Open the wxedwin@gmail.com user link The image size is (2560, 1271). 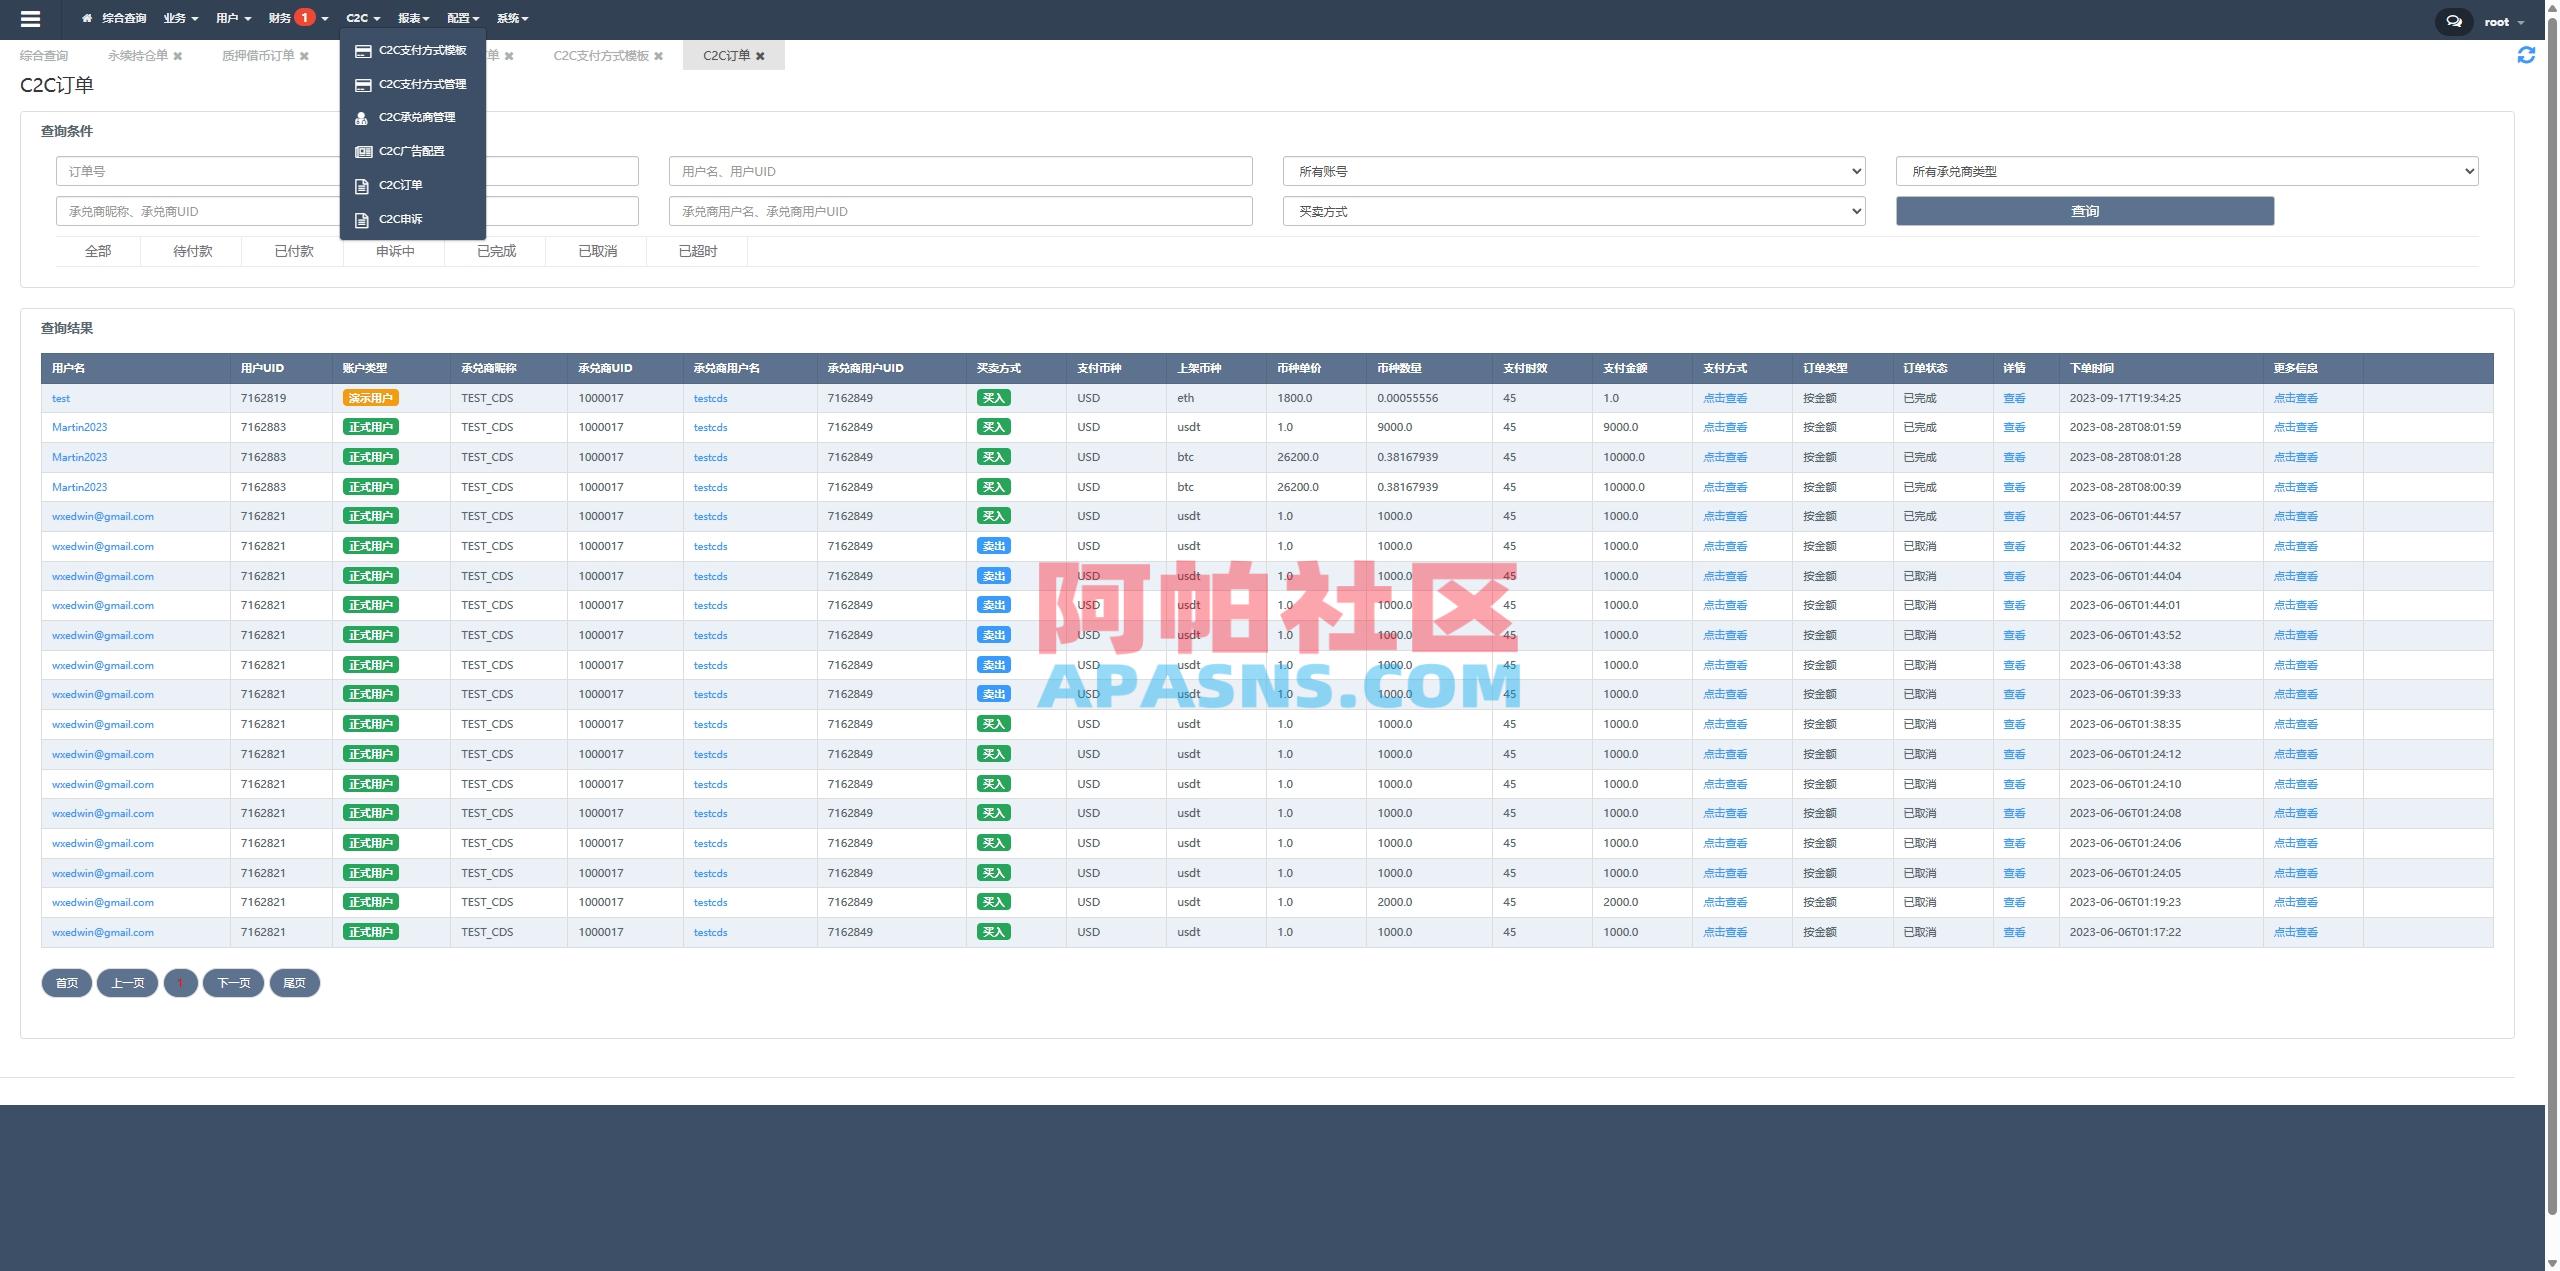tap(104, 516)
